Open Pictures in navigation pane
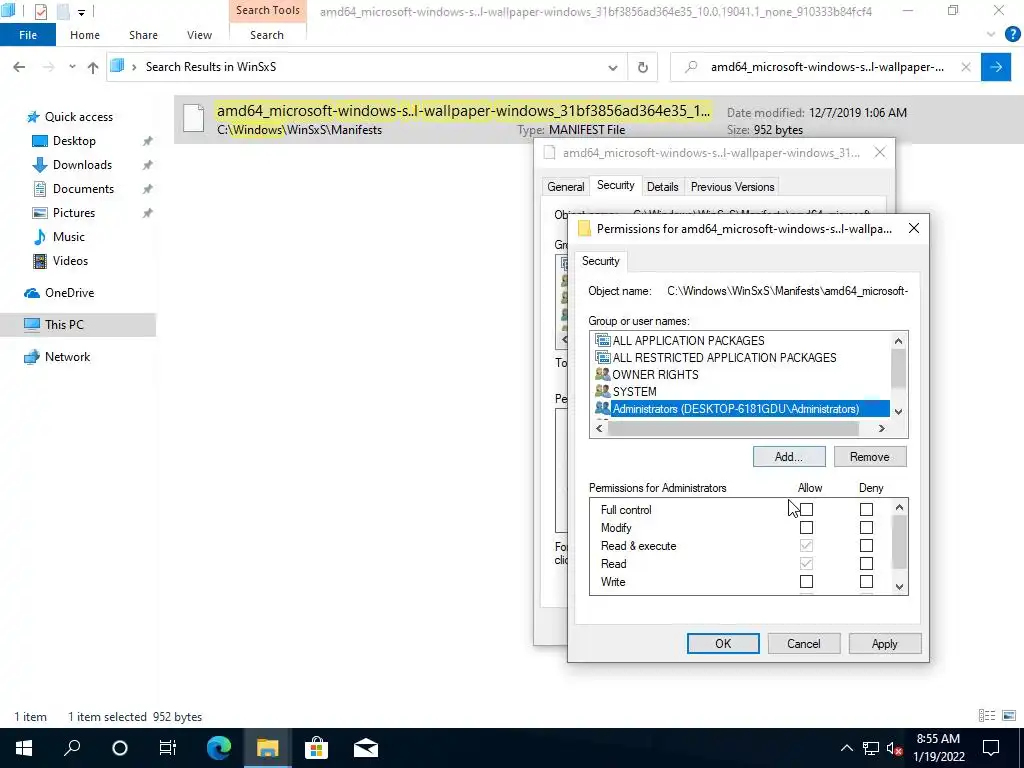Image resolution: width=1024 pixels, height=768 pixels. point(74,213)
